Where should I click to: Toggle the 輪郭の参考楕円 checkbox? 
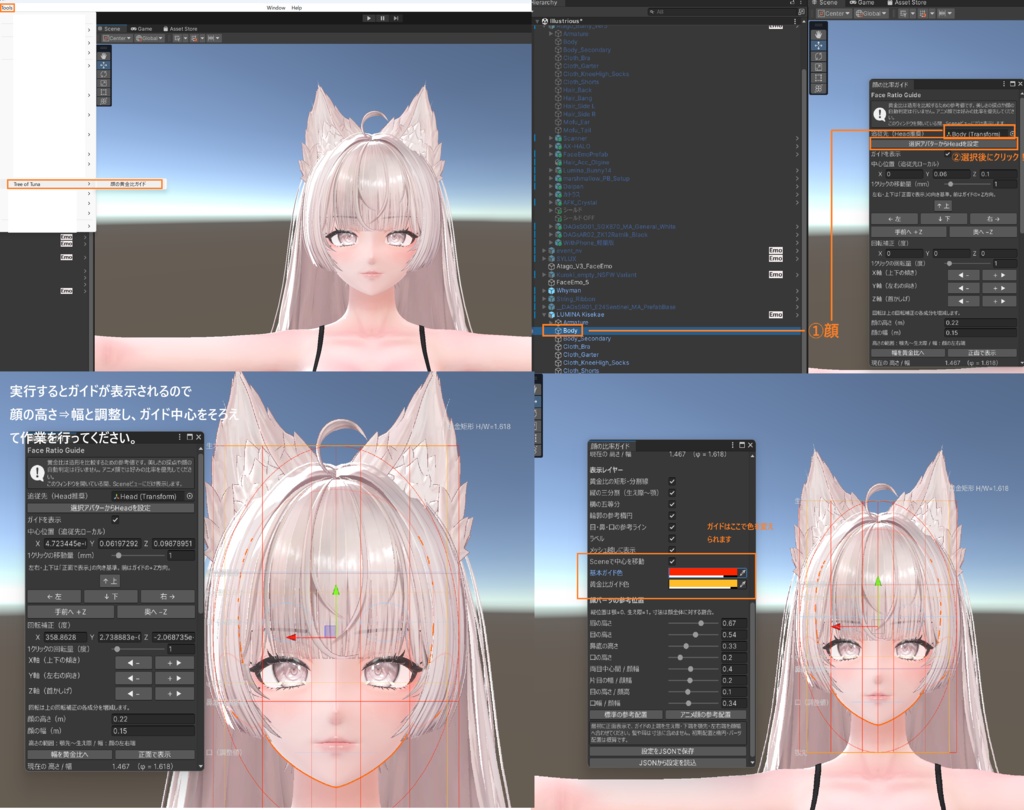(672, 515)
